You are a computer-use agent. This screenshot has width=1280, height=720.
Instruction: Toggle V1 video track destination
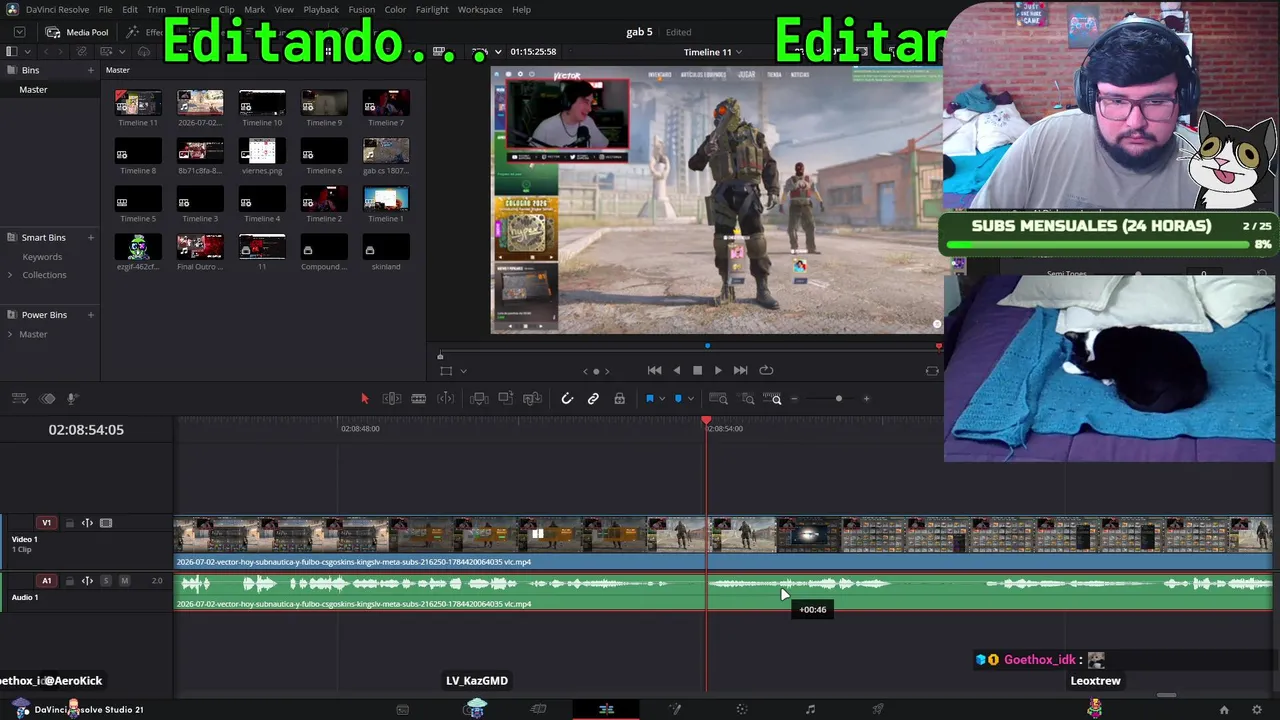pyautogui.click(x=46, y=523)
